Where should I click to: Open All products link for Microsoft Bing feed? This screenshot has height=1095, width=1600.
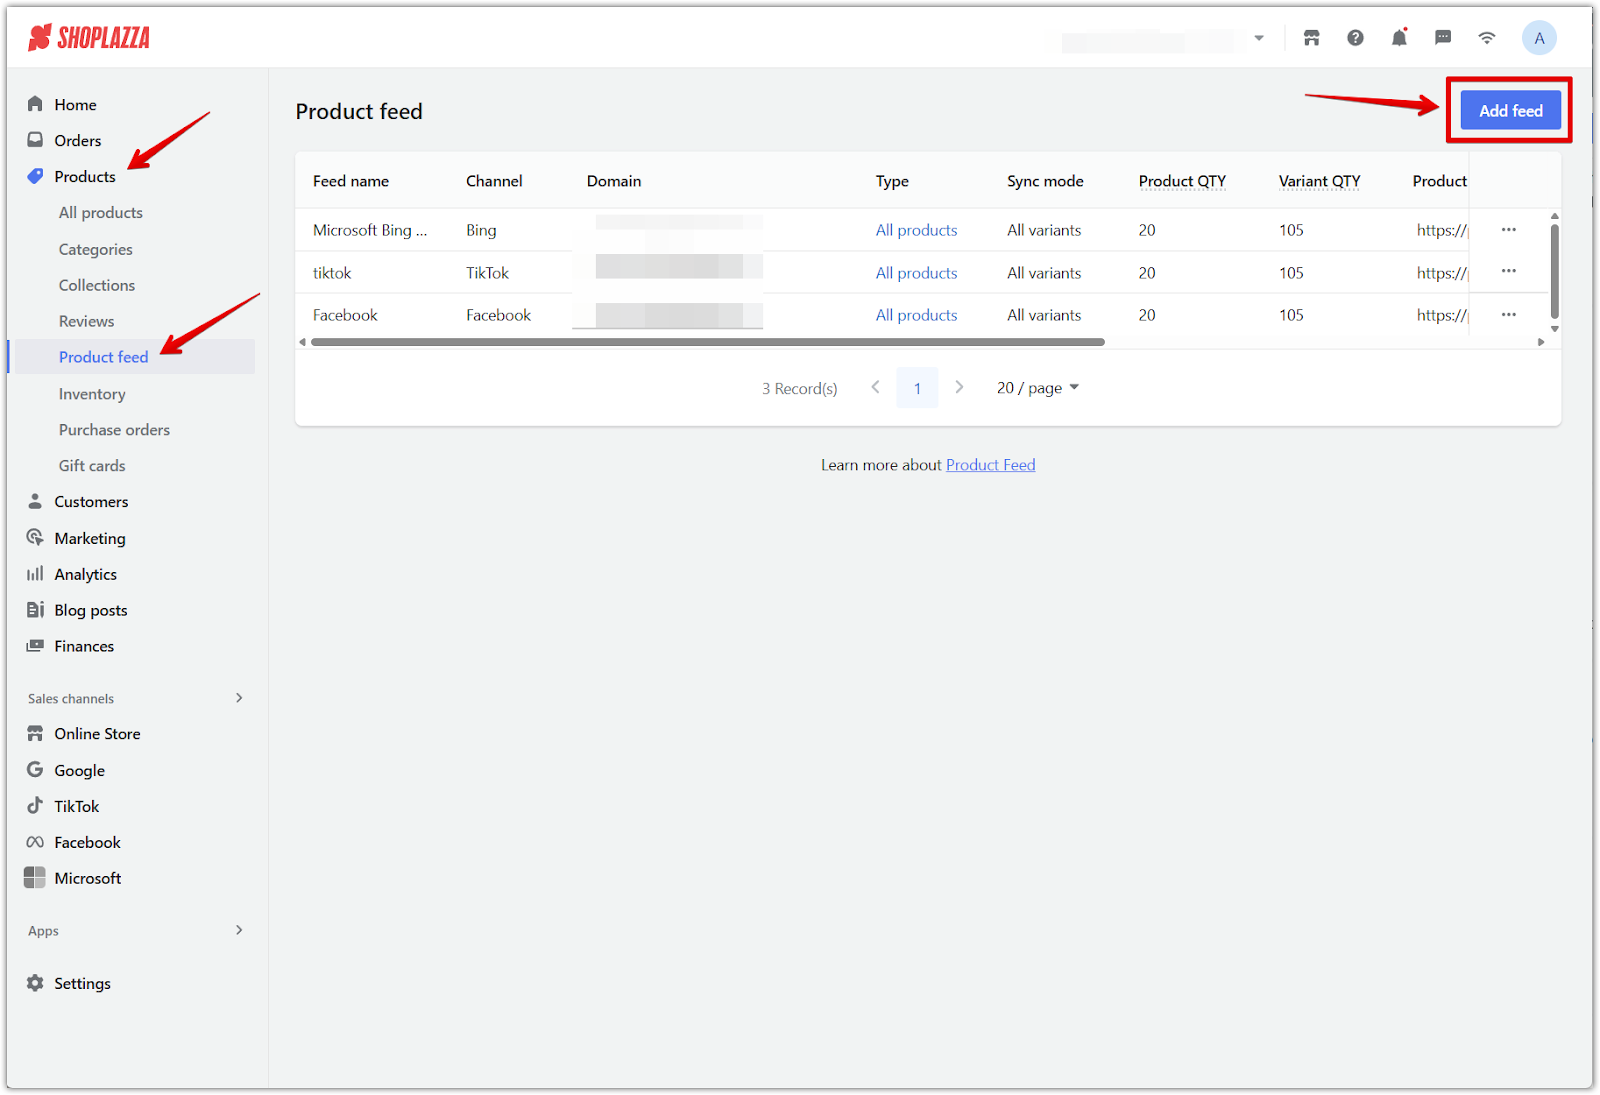916,230
